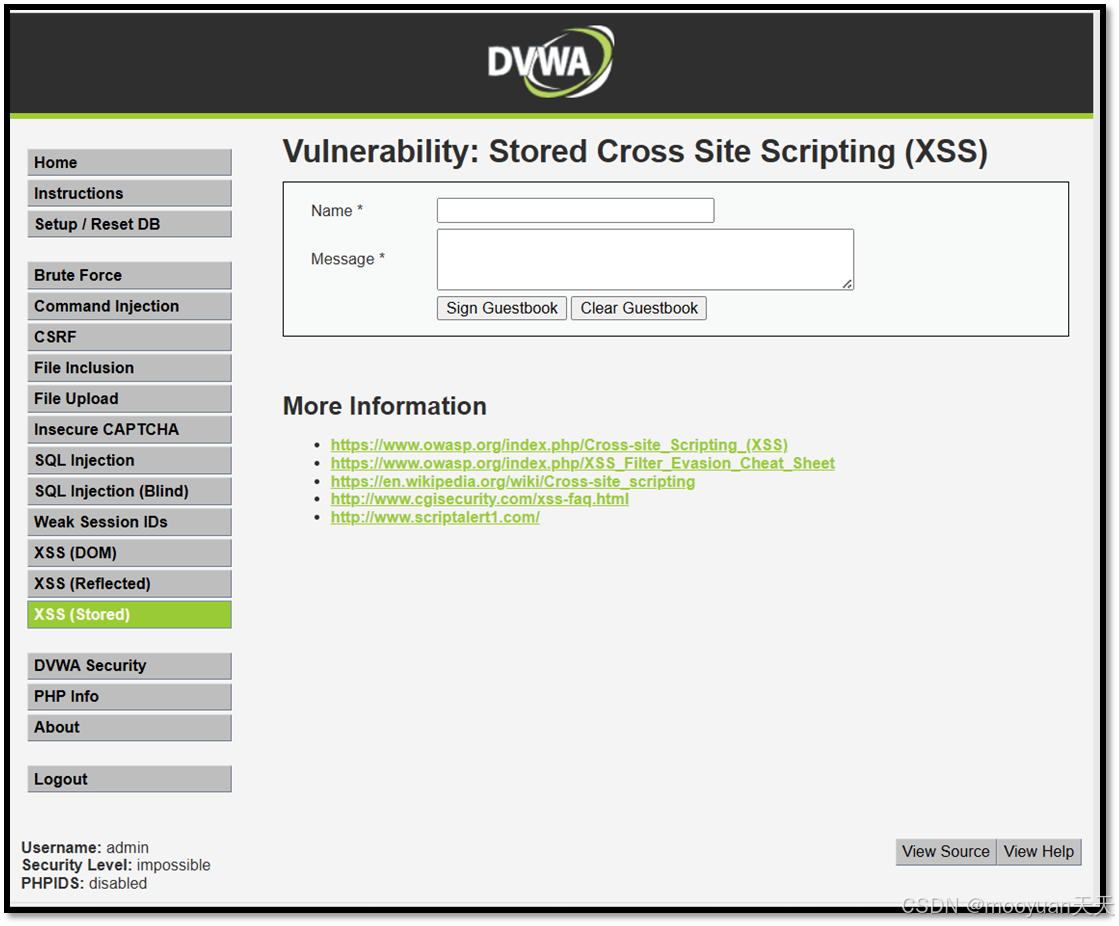
Task: Select the 'PHPIDS: disabled' status text
Action: pos(84,883)
